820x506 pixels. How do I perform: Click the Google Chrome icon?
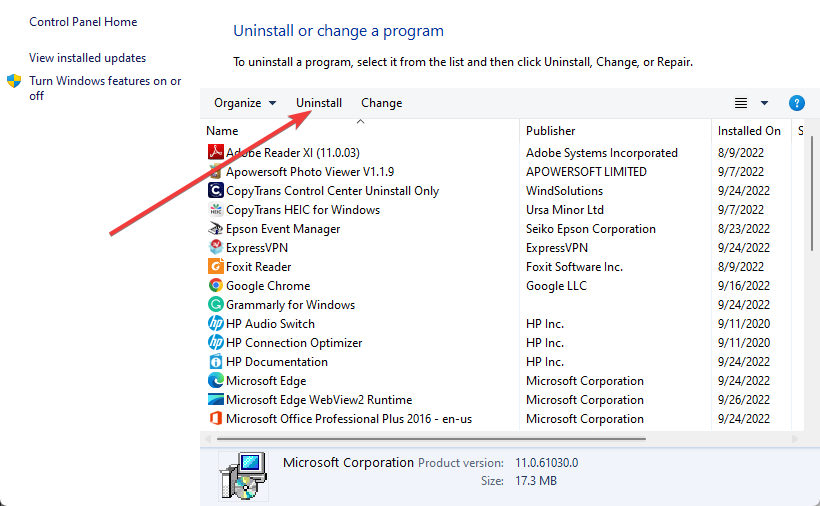[215, 285]
